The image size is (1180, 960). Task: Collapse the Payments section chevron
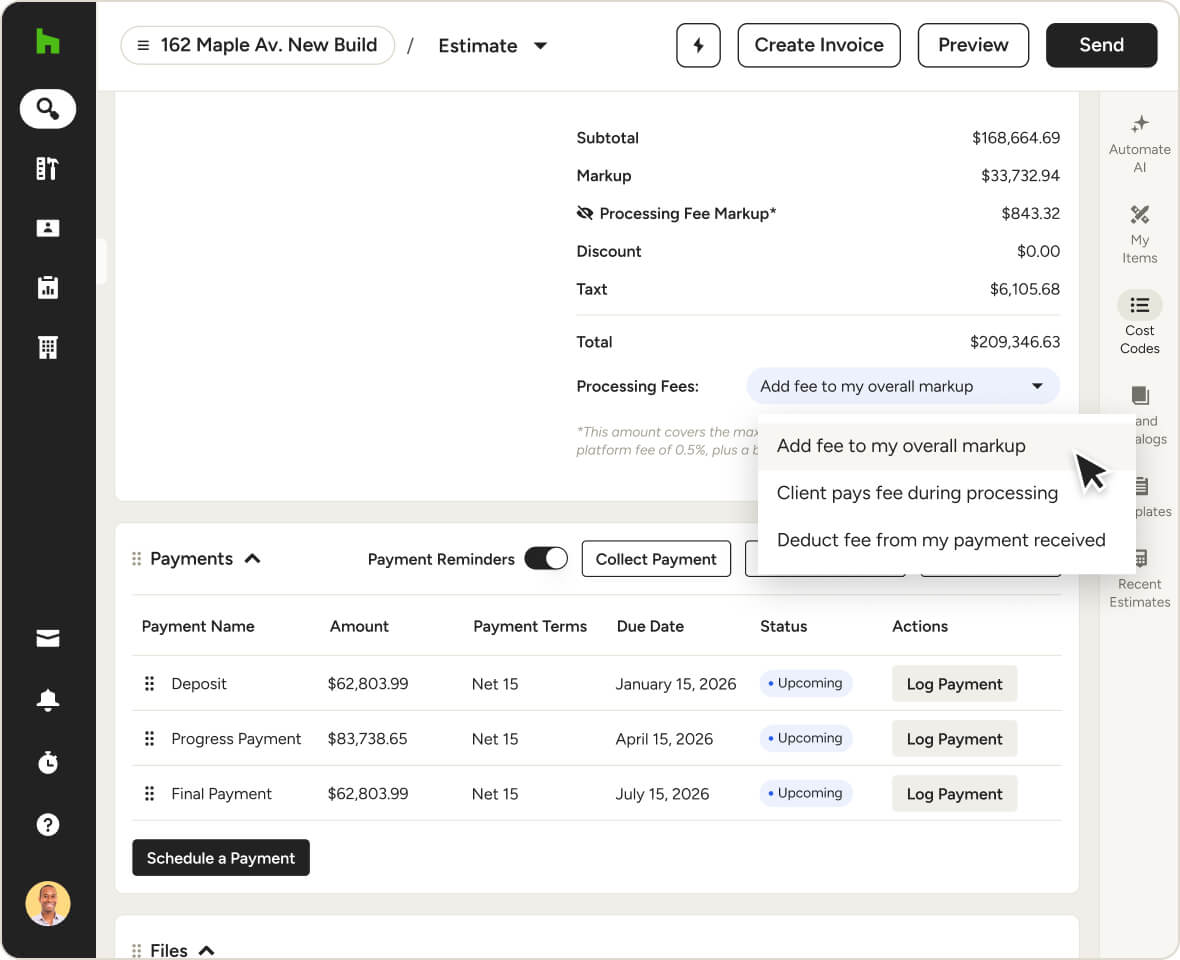tap(253, 559)
